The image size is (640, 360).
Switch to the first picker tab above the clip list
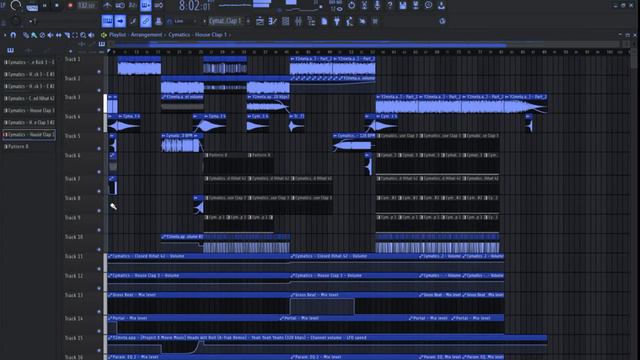tap(11, 50)
